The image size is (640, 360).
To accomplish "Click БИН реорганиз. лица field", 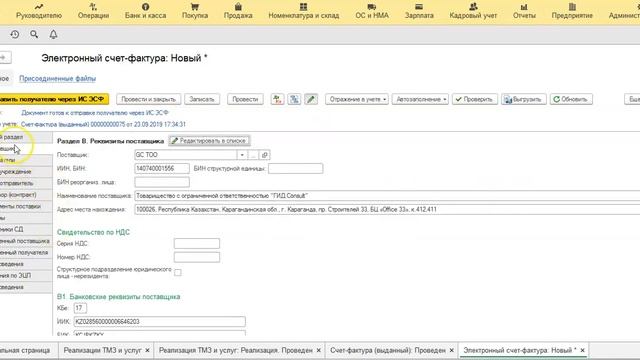I will (162, 182).
